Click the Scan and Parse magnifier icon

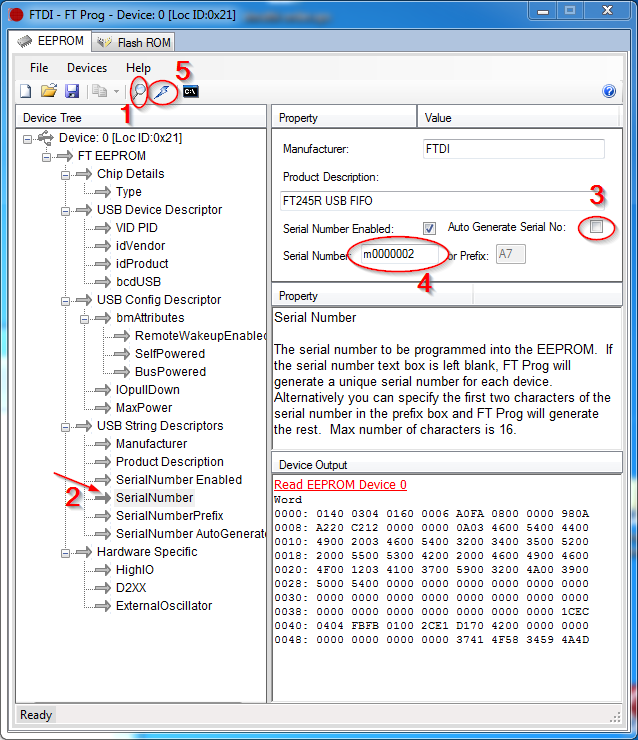pyautogui.click(x=139, y=91)
